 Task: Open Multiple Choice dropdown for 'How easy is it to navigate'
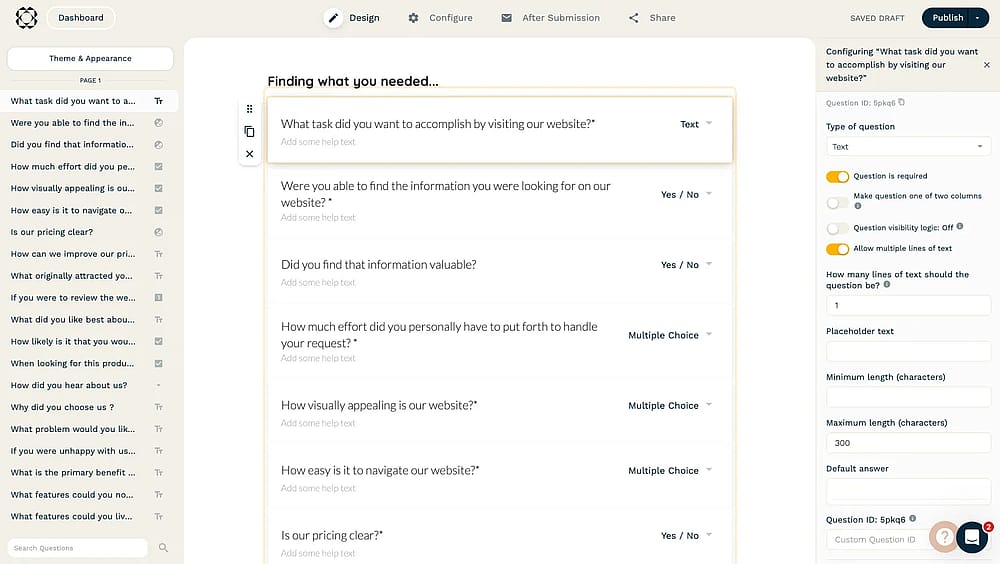(x=670, y=470)
